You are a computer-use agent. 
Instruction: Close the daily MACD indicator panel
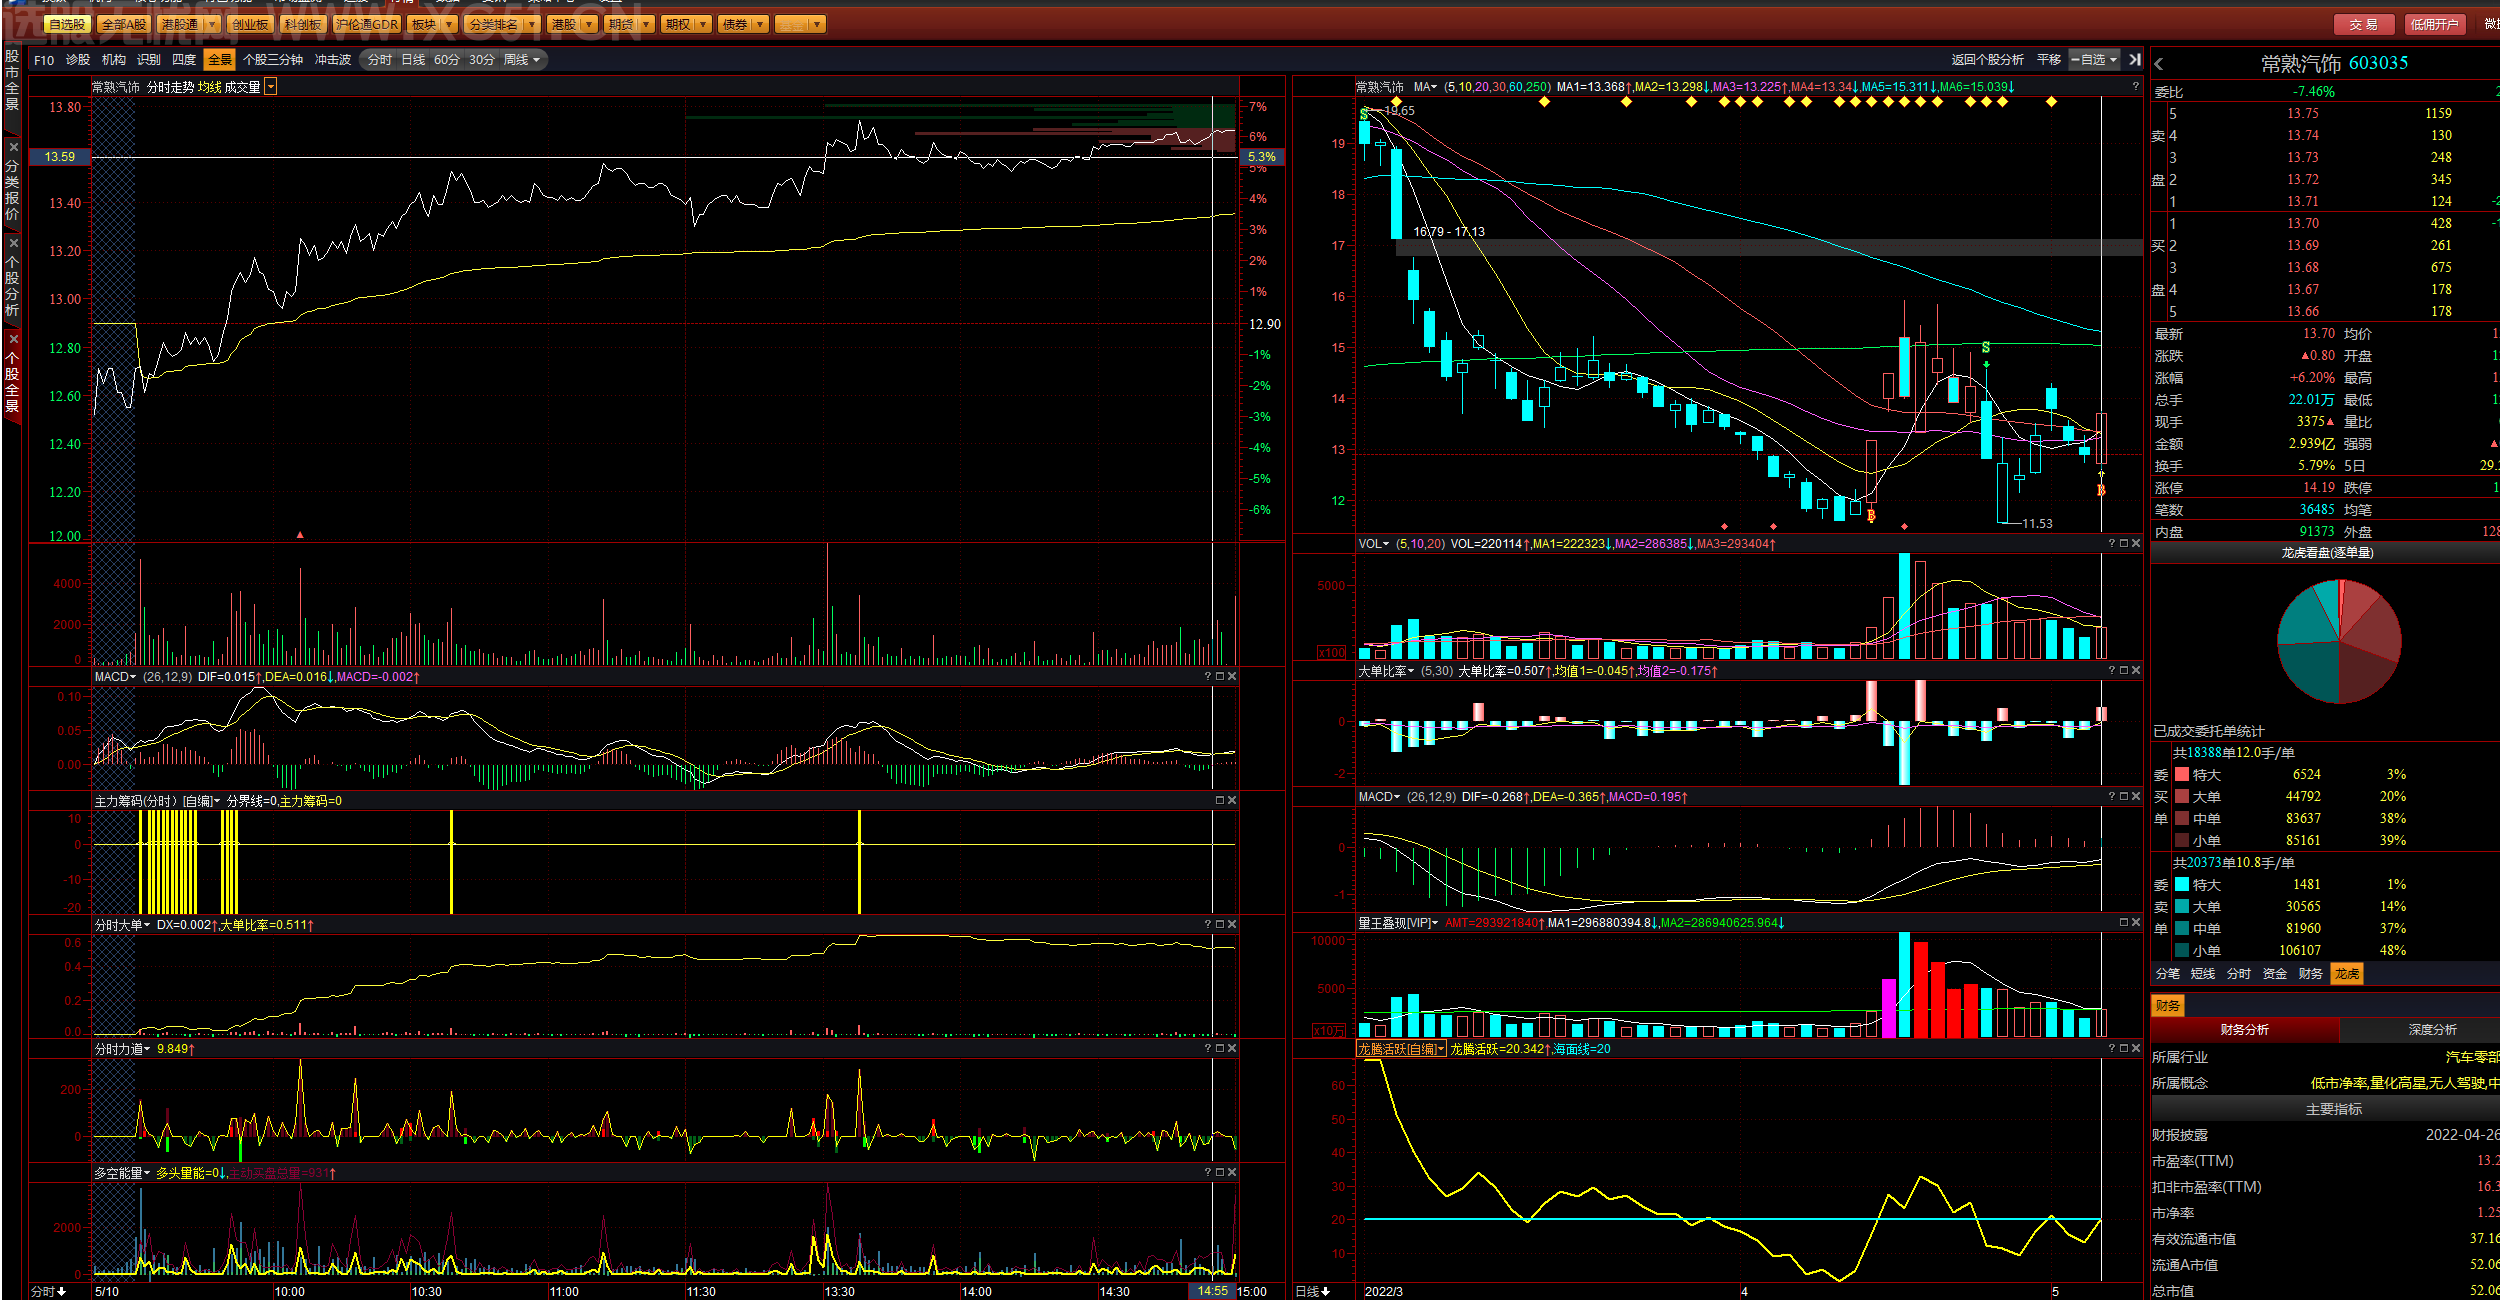point(2136,797)
